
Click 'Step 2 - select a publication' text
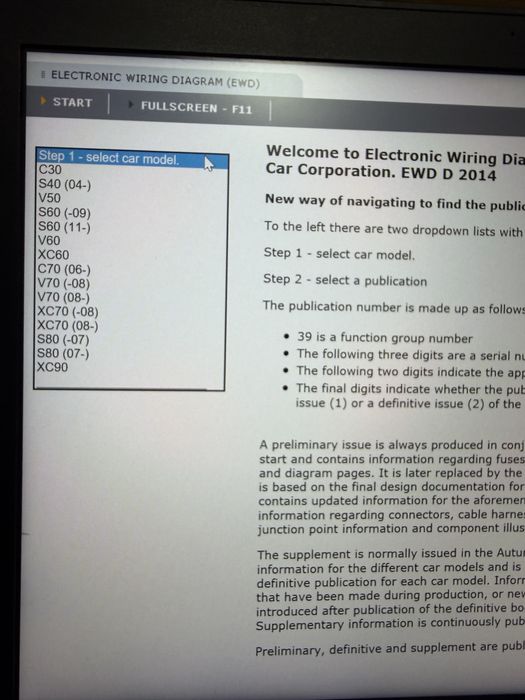point(345,280)
